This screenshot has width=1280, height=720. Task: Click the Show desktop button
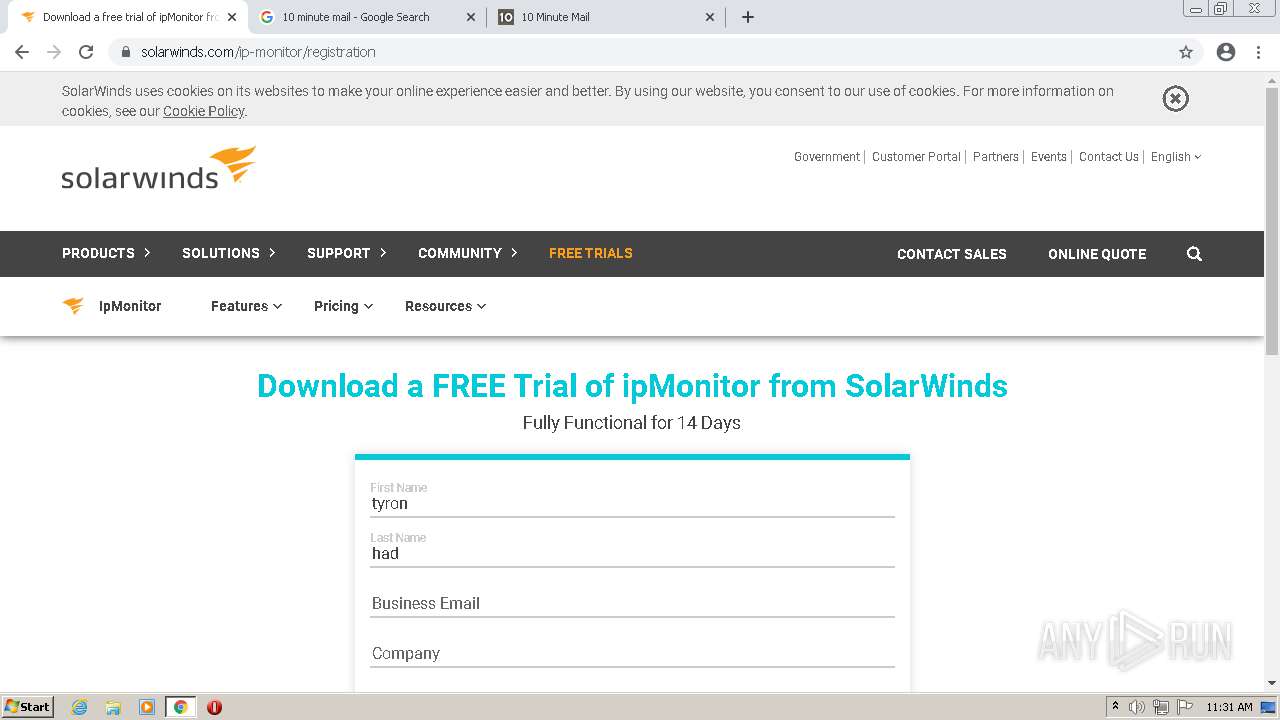(1270, 707)
